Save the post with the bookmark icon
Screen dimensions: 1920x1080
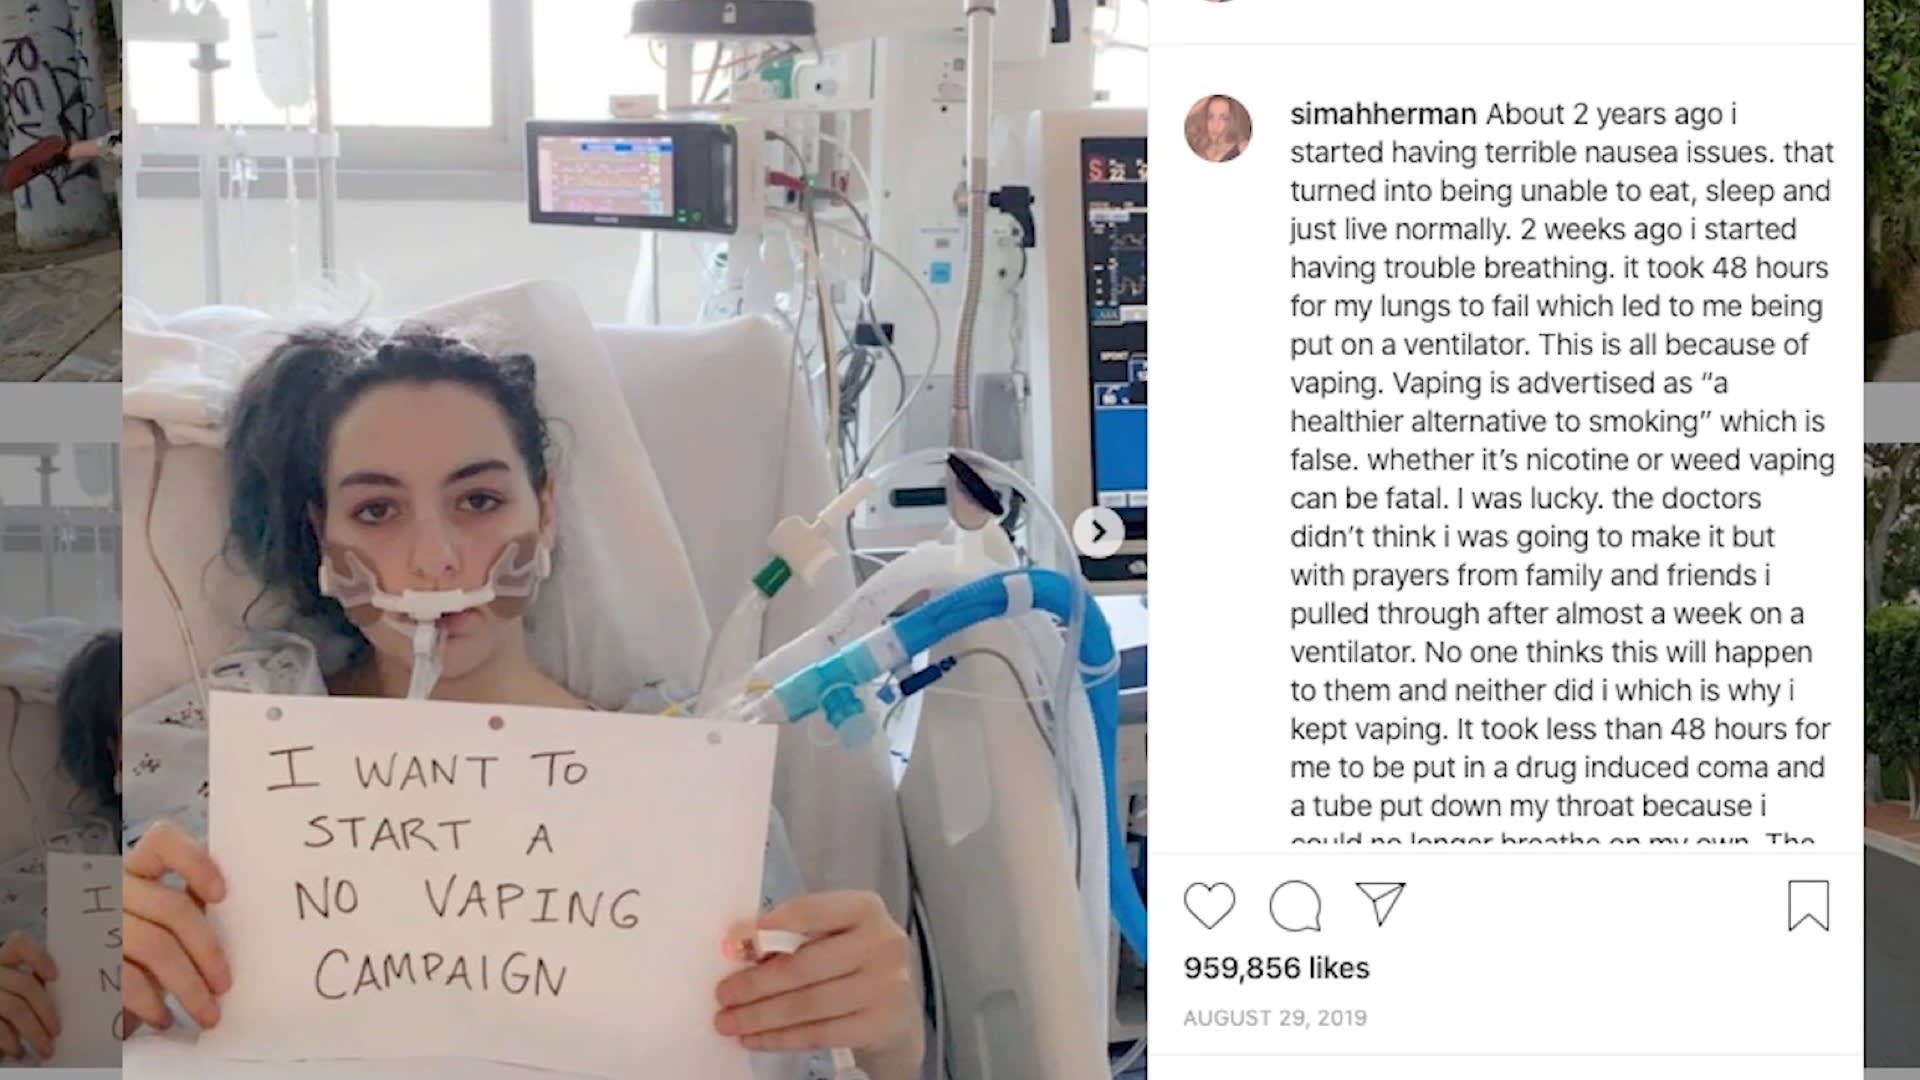[1808, 905]
